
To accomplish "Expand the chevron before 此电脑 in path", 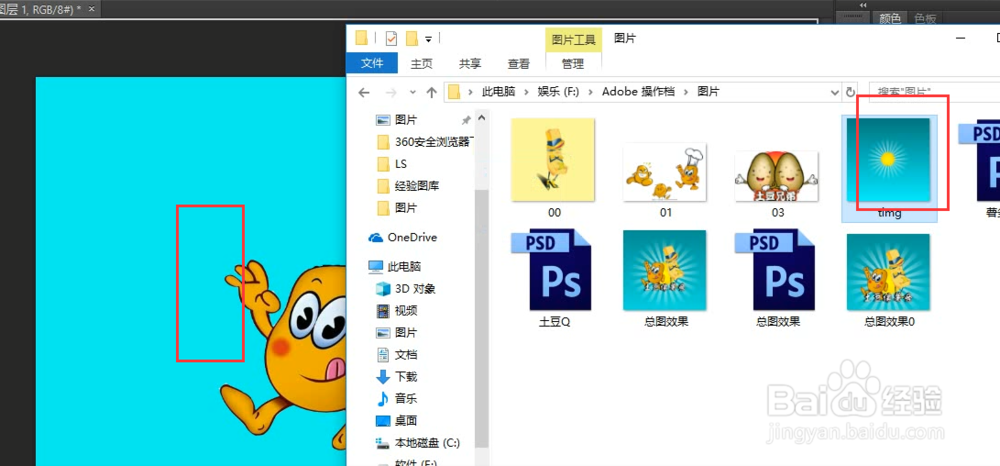I will pyautogui.click(x=471, y=92).
